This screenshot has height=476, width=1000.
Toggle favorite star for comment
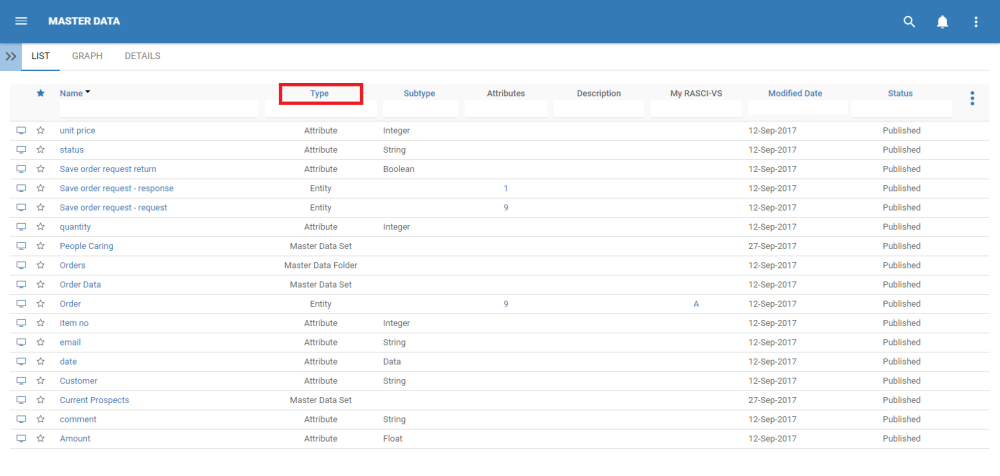click(41, 420)
